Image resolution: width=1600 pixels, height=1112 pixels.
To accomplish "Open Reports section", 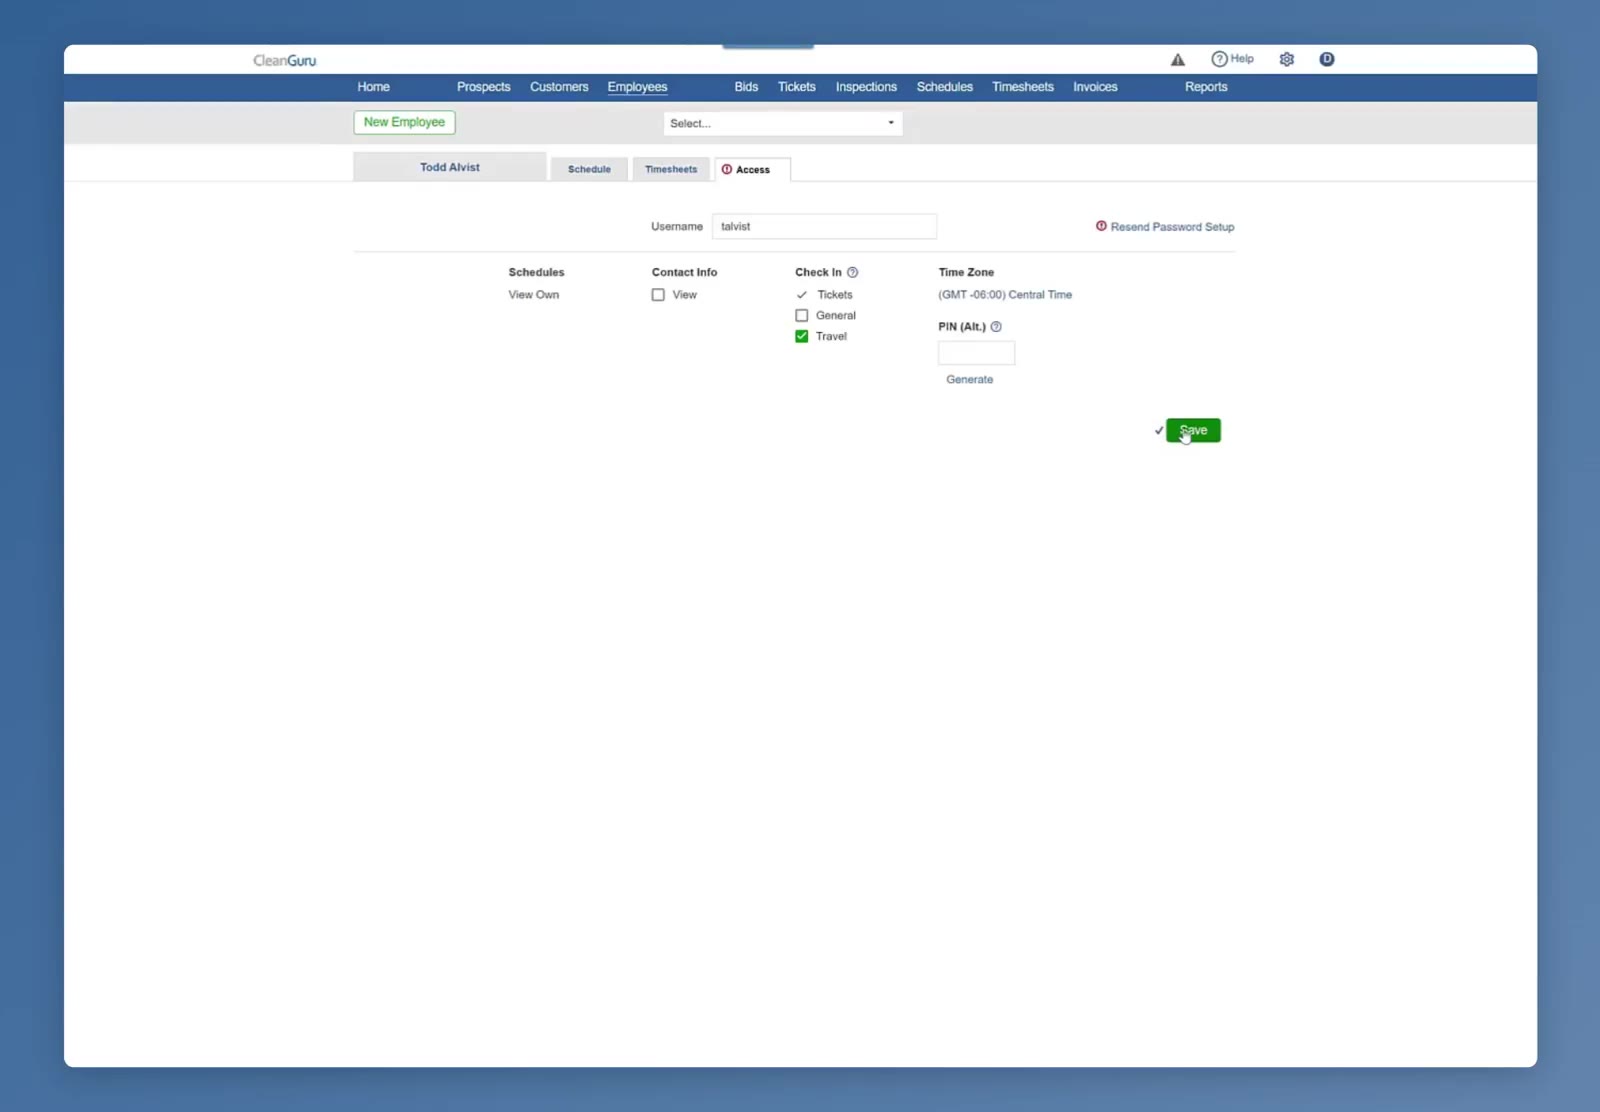I will pos(1206,87).
